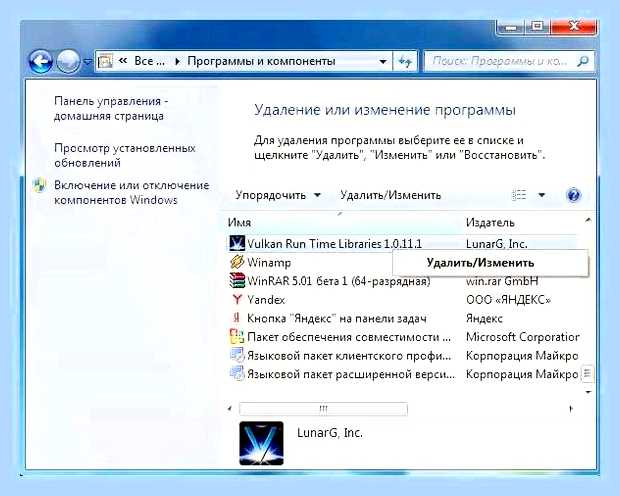
Task: Click the double chevron in address bar
Action: (123, 61)
